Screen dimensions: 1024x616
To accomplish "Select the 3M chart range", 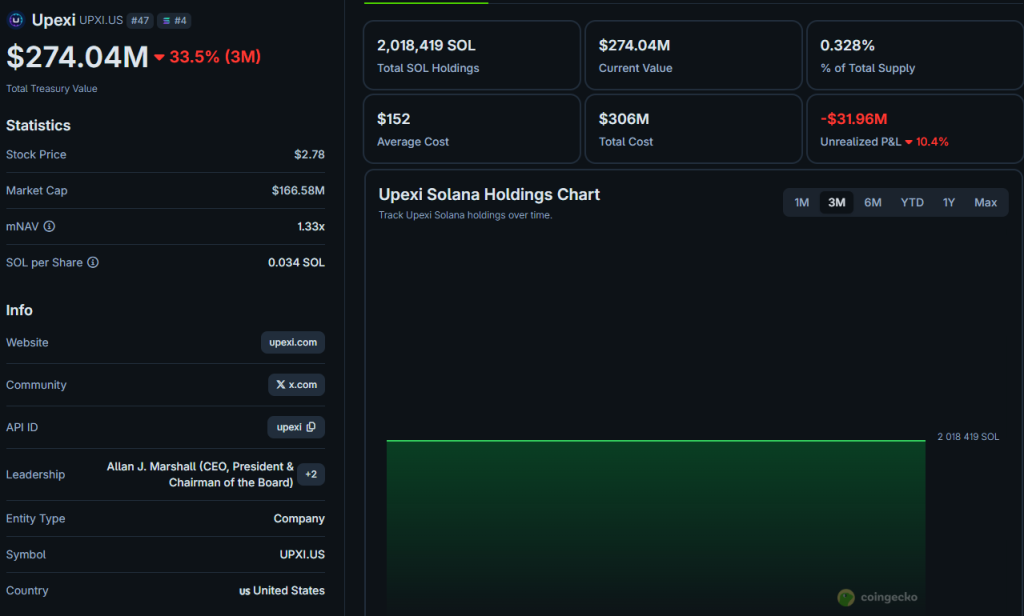I will point(837,203).
